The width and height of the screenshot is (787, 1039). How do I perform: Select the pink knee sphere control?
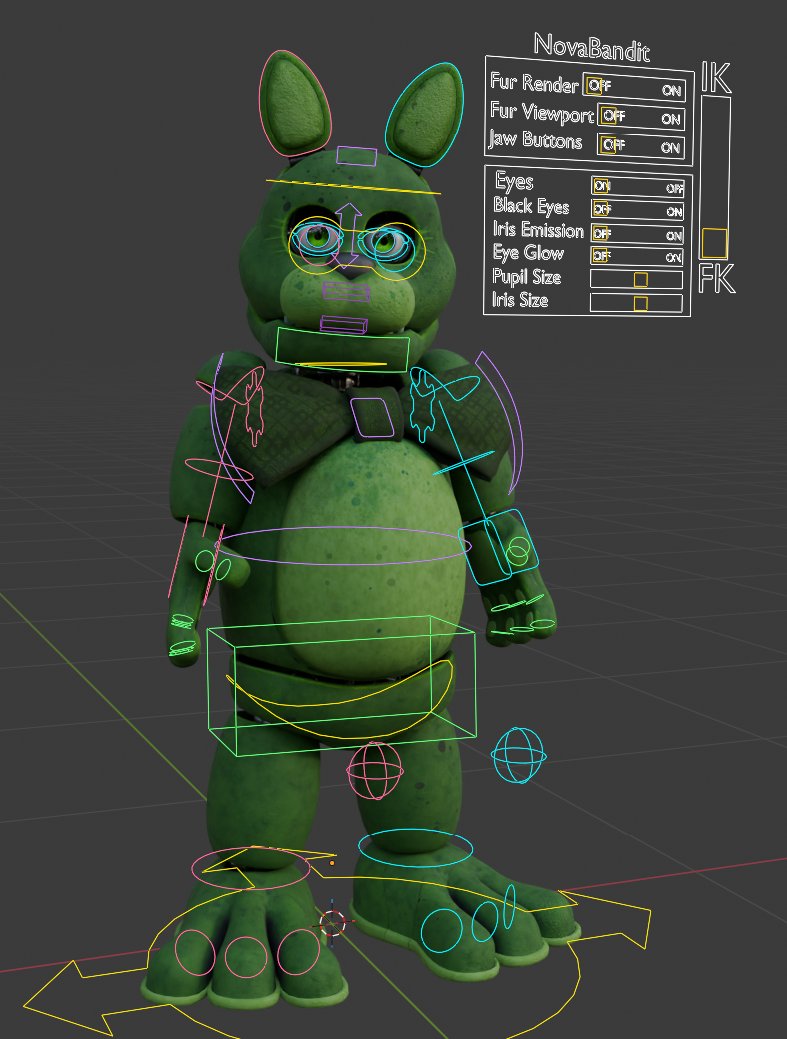coord(374,771)
